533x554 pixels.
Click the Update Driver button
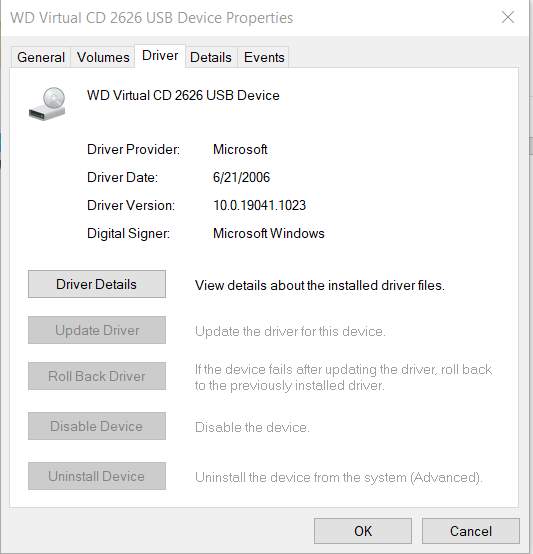(x=97, y=330)
